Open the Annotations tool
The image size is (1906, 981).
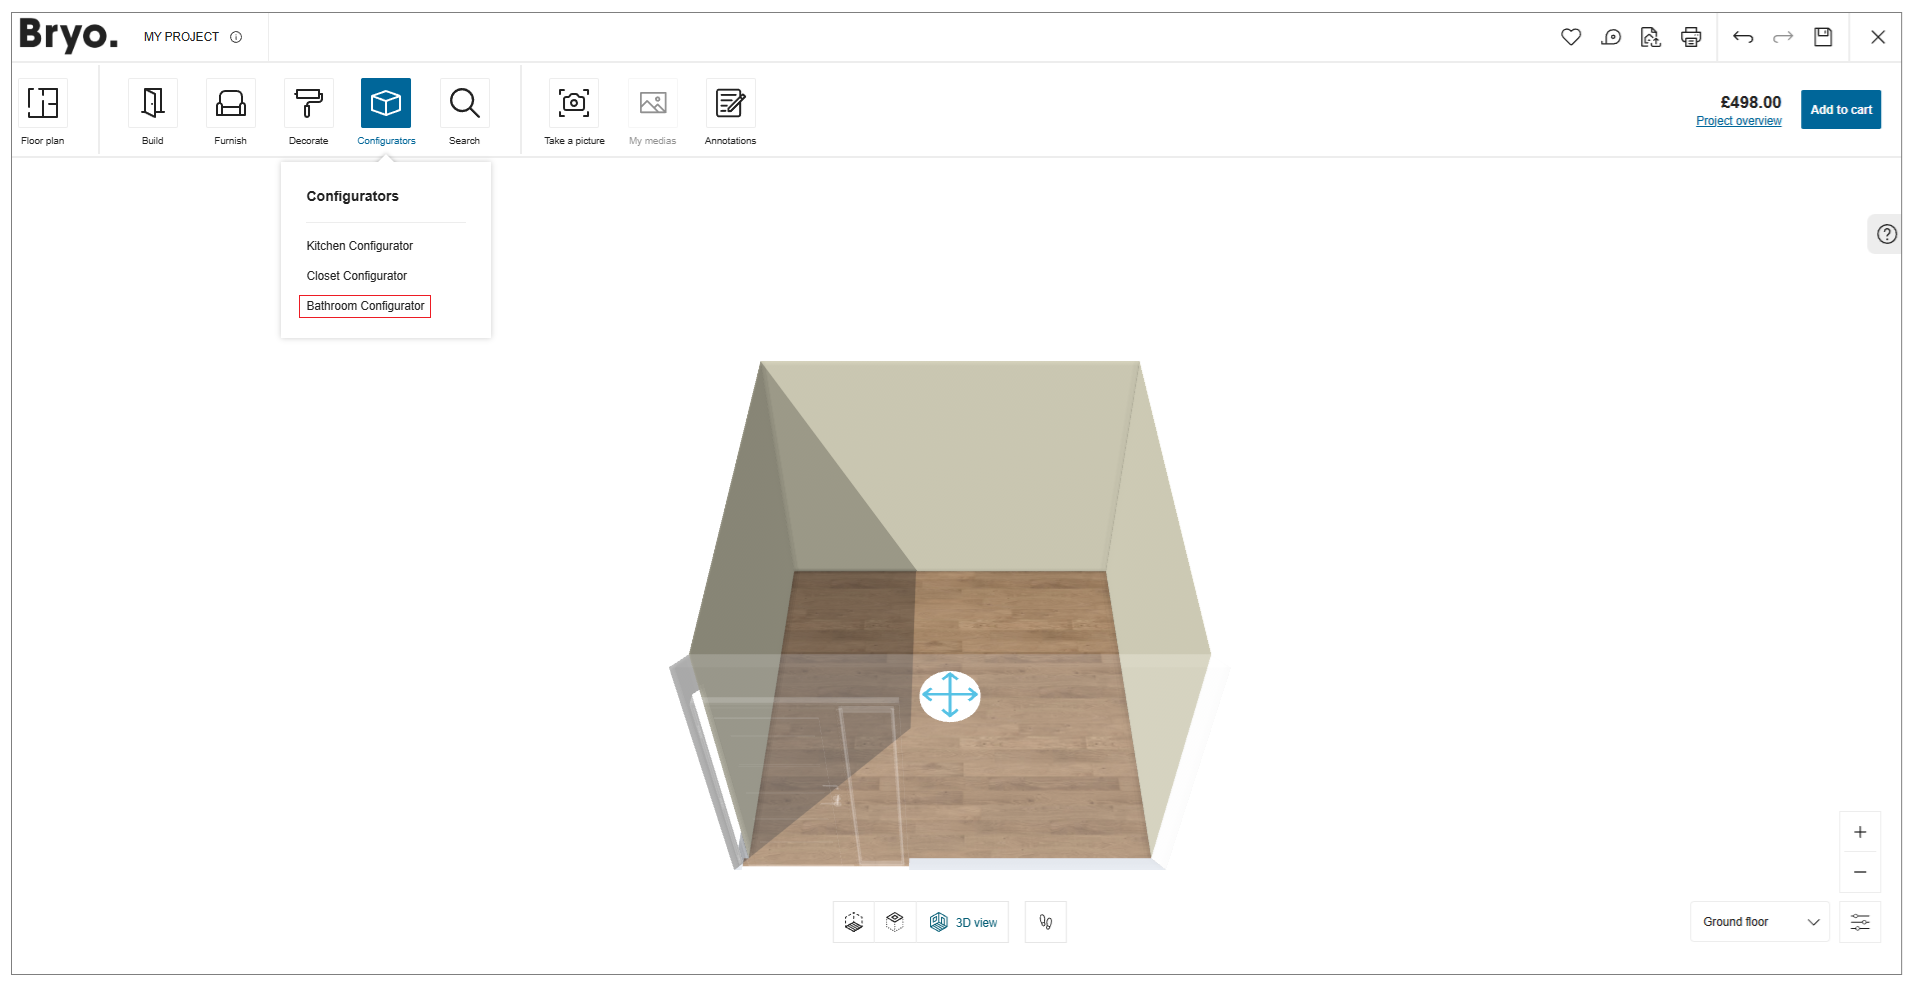pos(730,110)
